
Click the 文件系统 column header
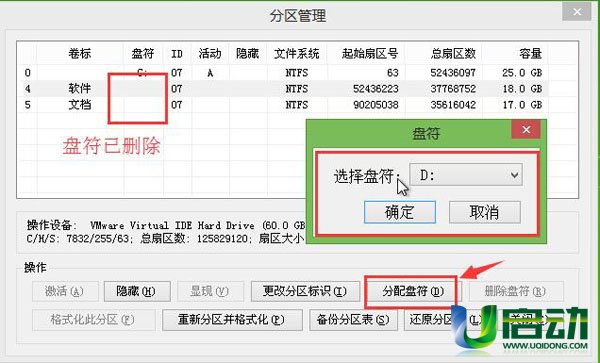[x=297, y=54]
